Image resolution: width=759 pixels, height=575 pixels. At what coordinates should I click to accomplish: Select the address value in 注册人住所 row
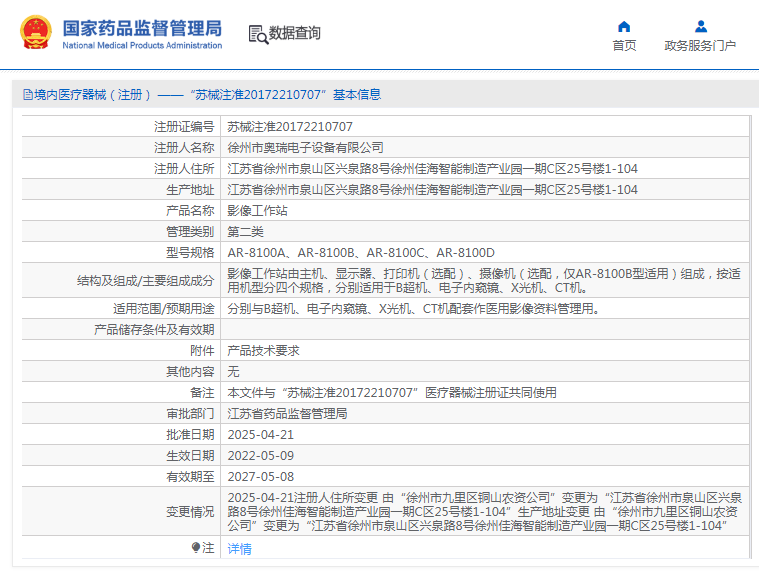click(432, 168)
